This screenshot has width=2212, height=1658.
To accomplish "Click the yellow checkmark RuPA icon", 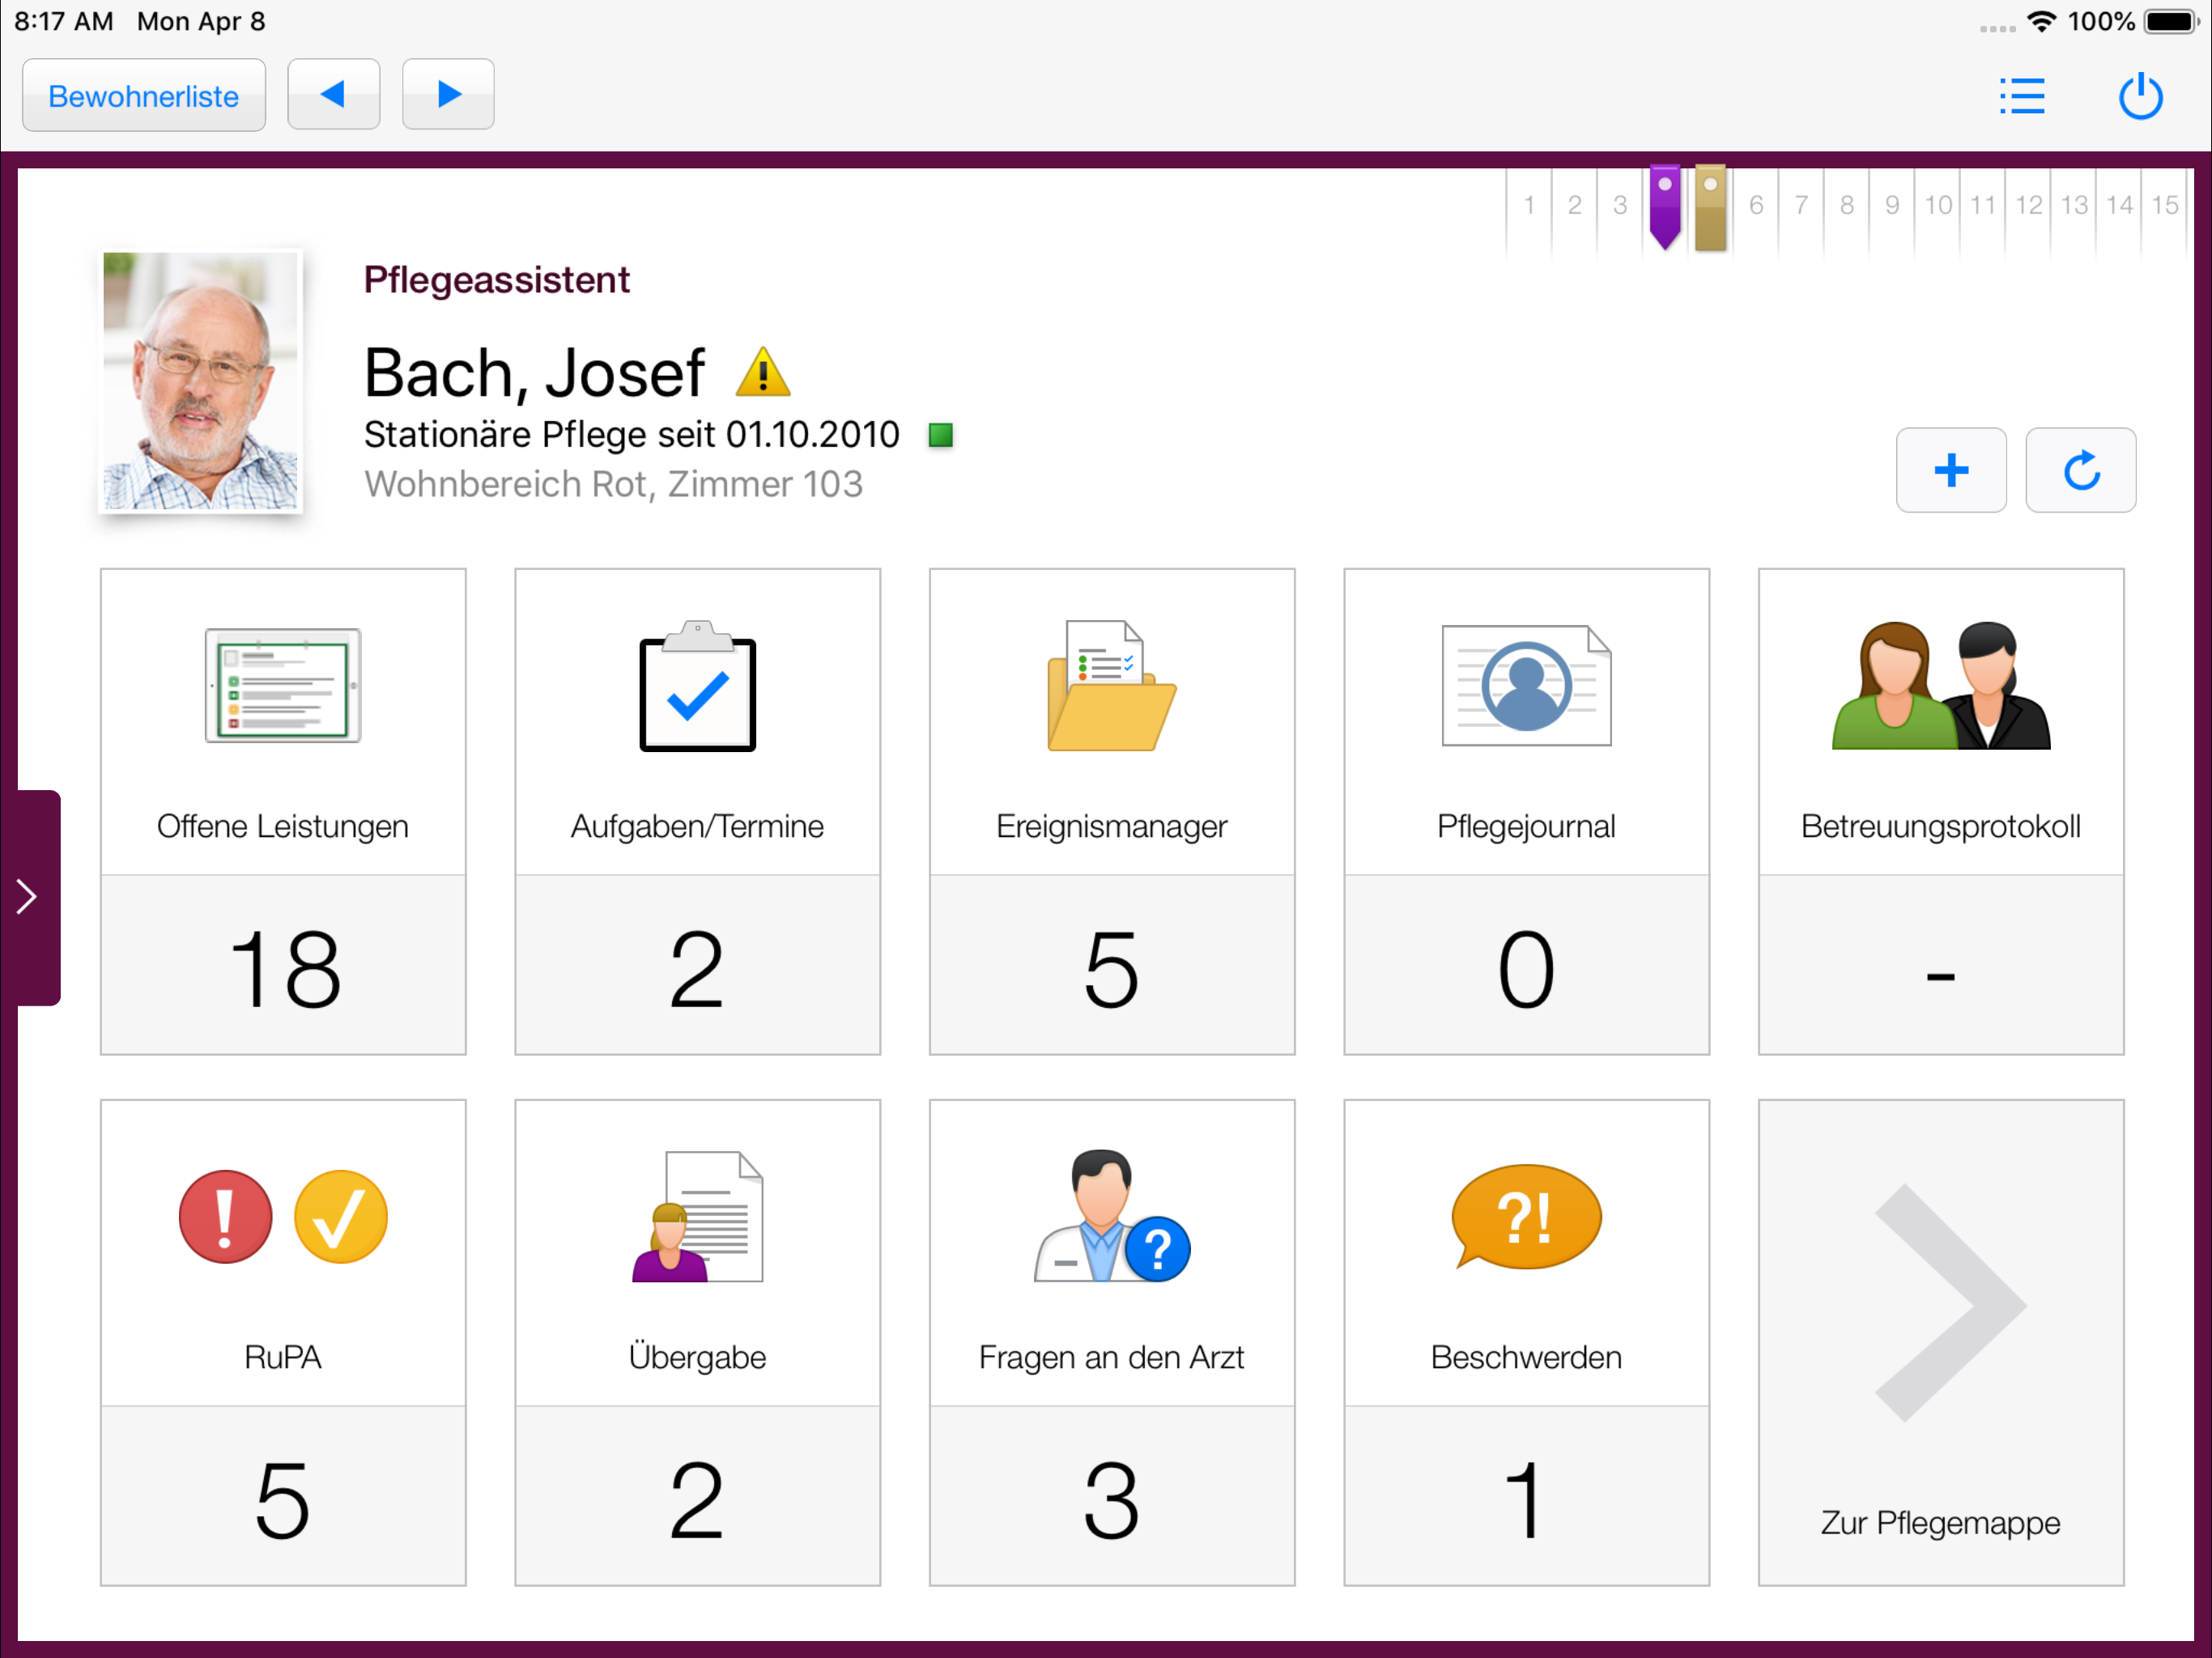I will pos(341,1217).
